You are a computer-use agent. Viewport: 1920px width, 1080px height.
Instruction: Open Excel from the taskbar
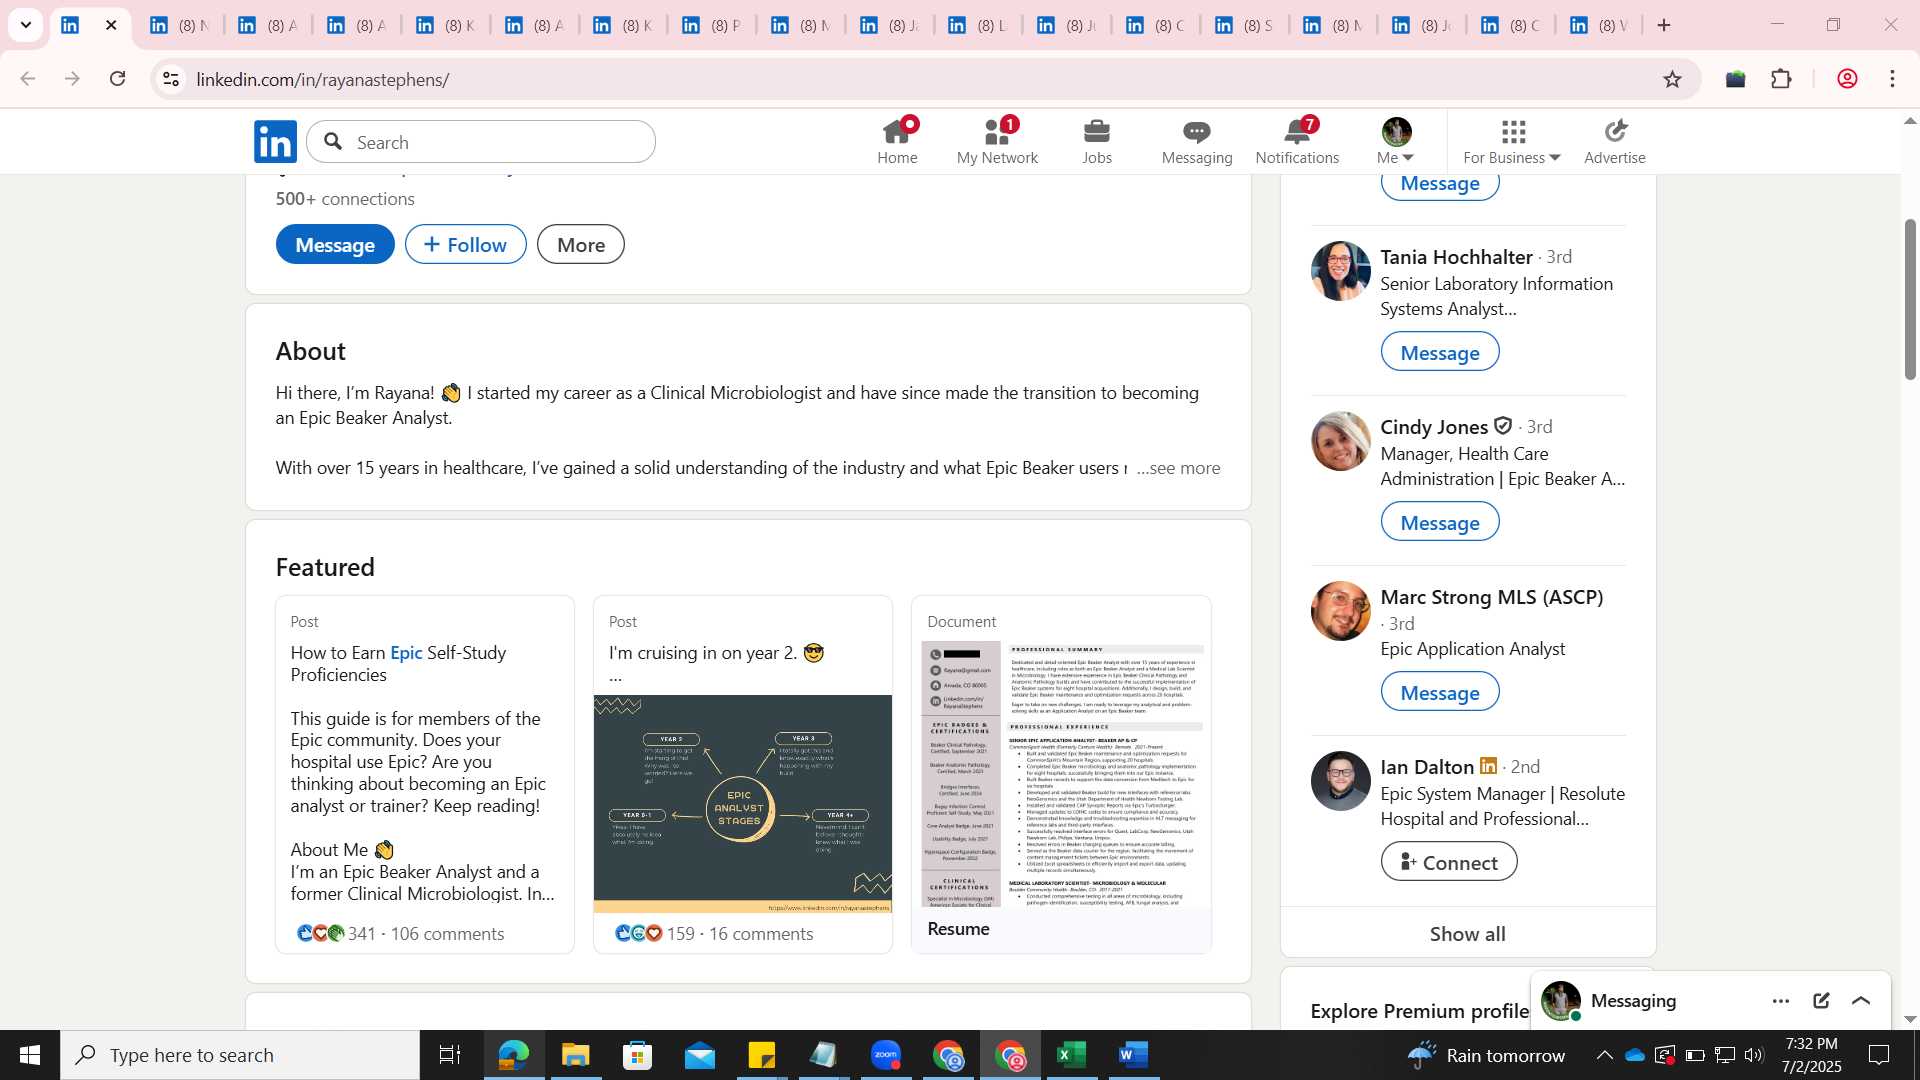click(1072, 1055)
